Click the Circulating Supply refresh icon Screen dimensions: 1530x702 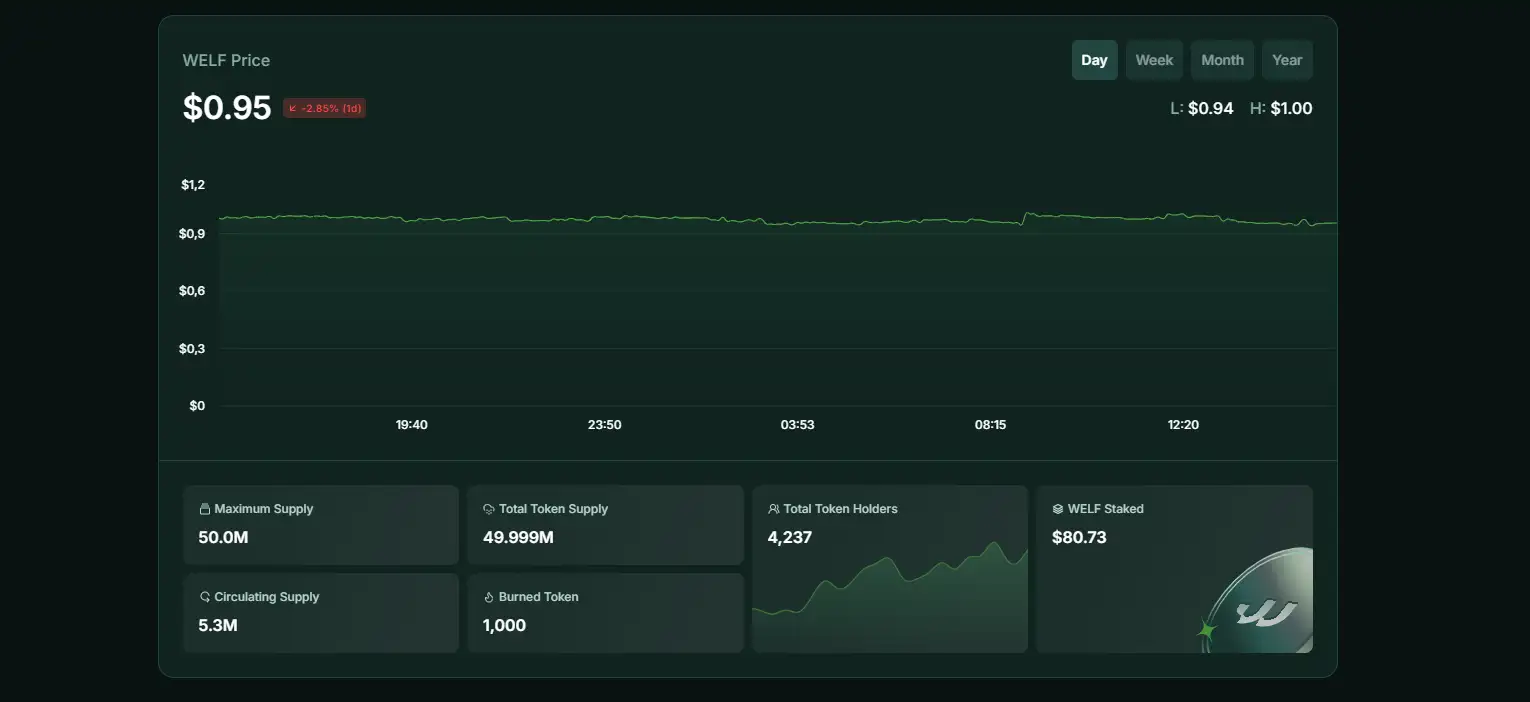[x=205, y=597]
